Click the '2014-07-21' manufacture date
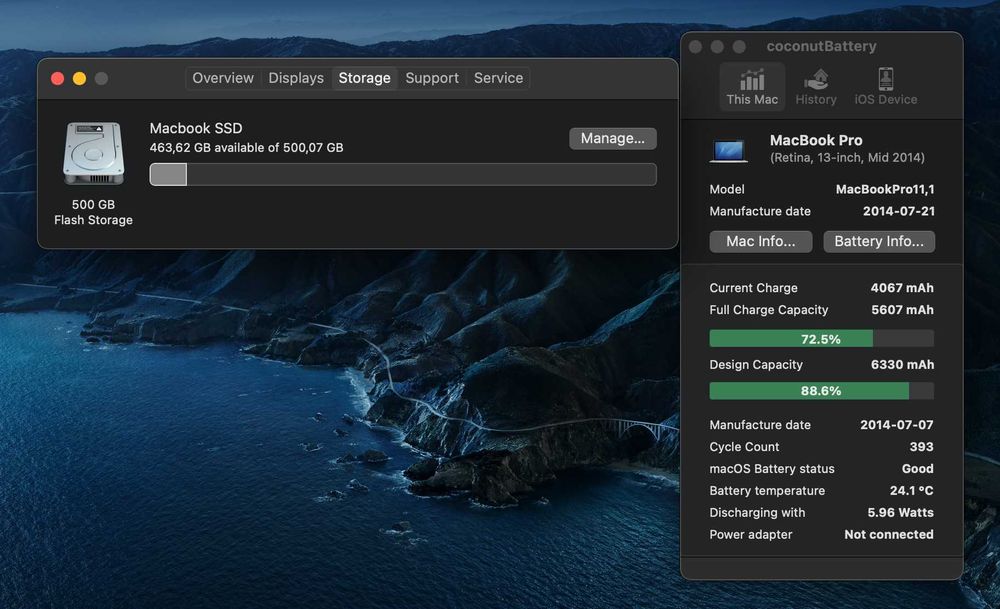The image size is (1000, 609). tap(899, 211)
